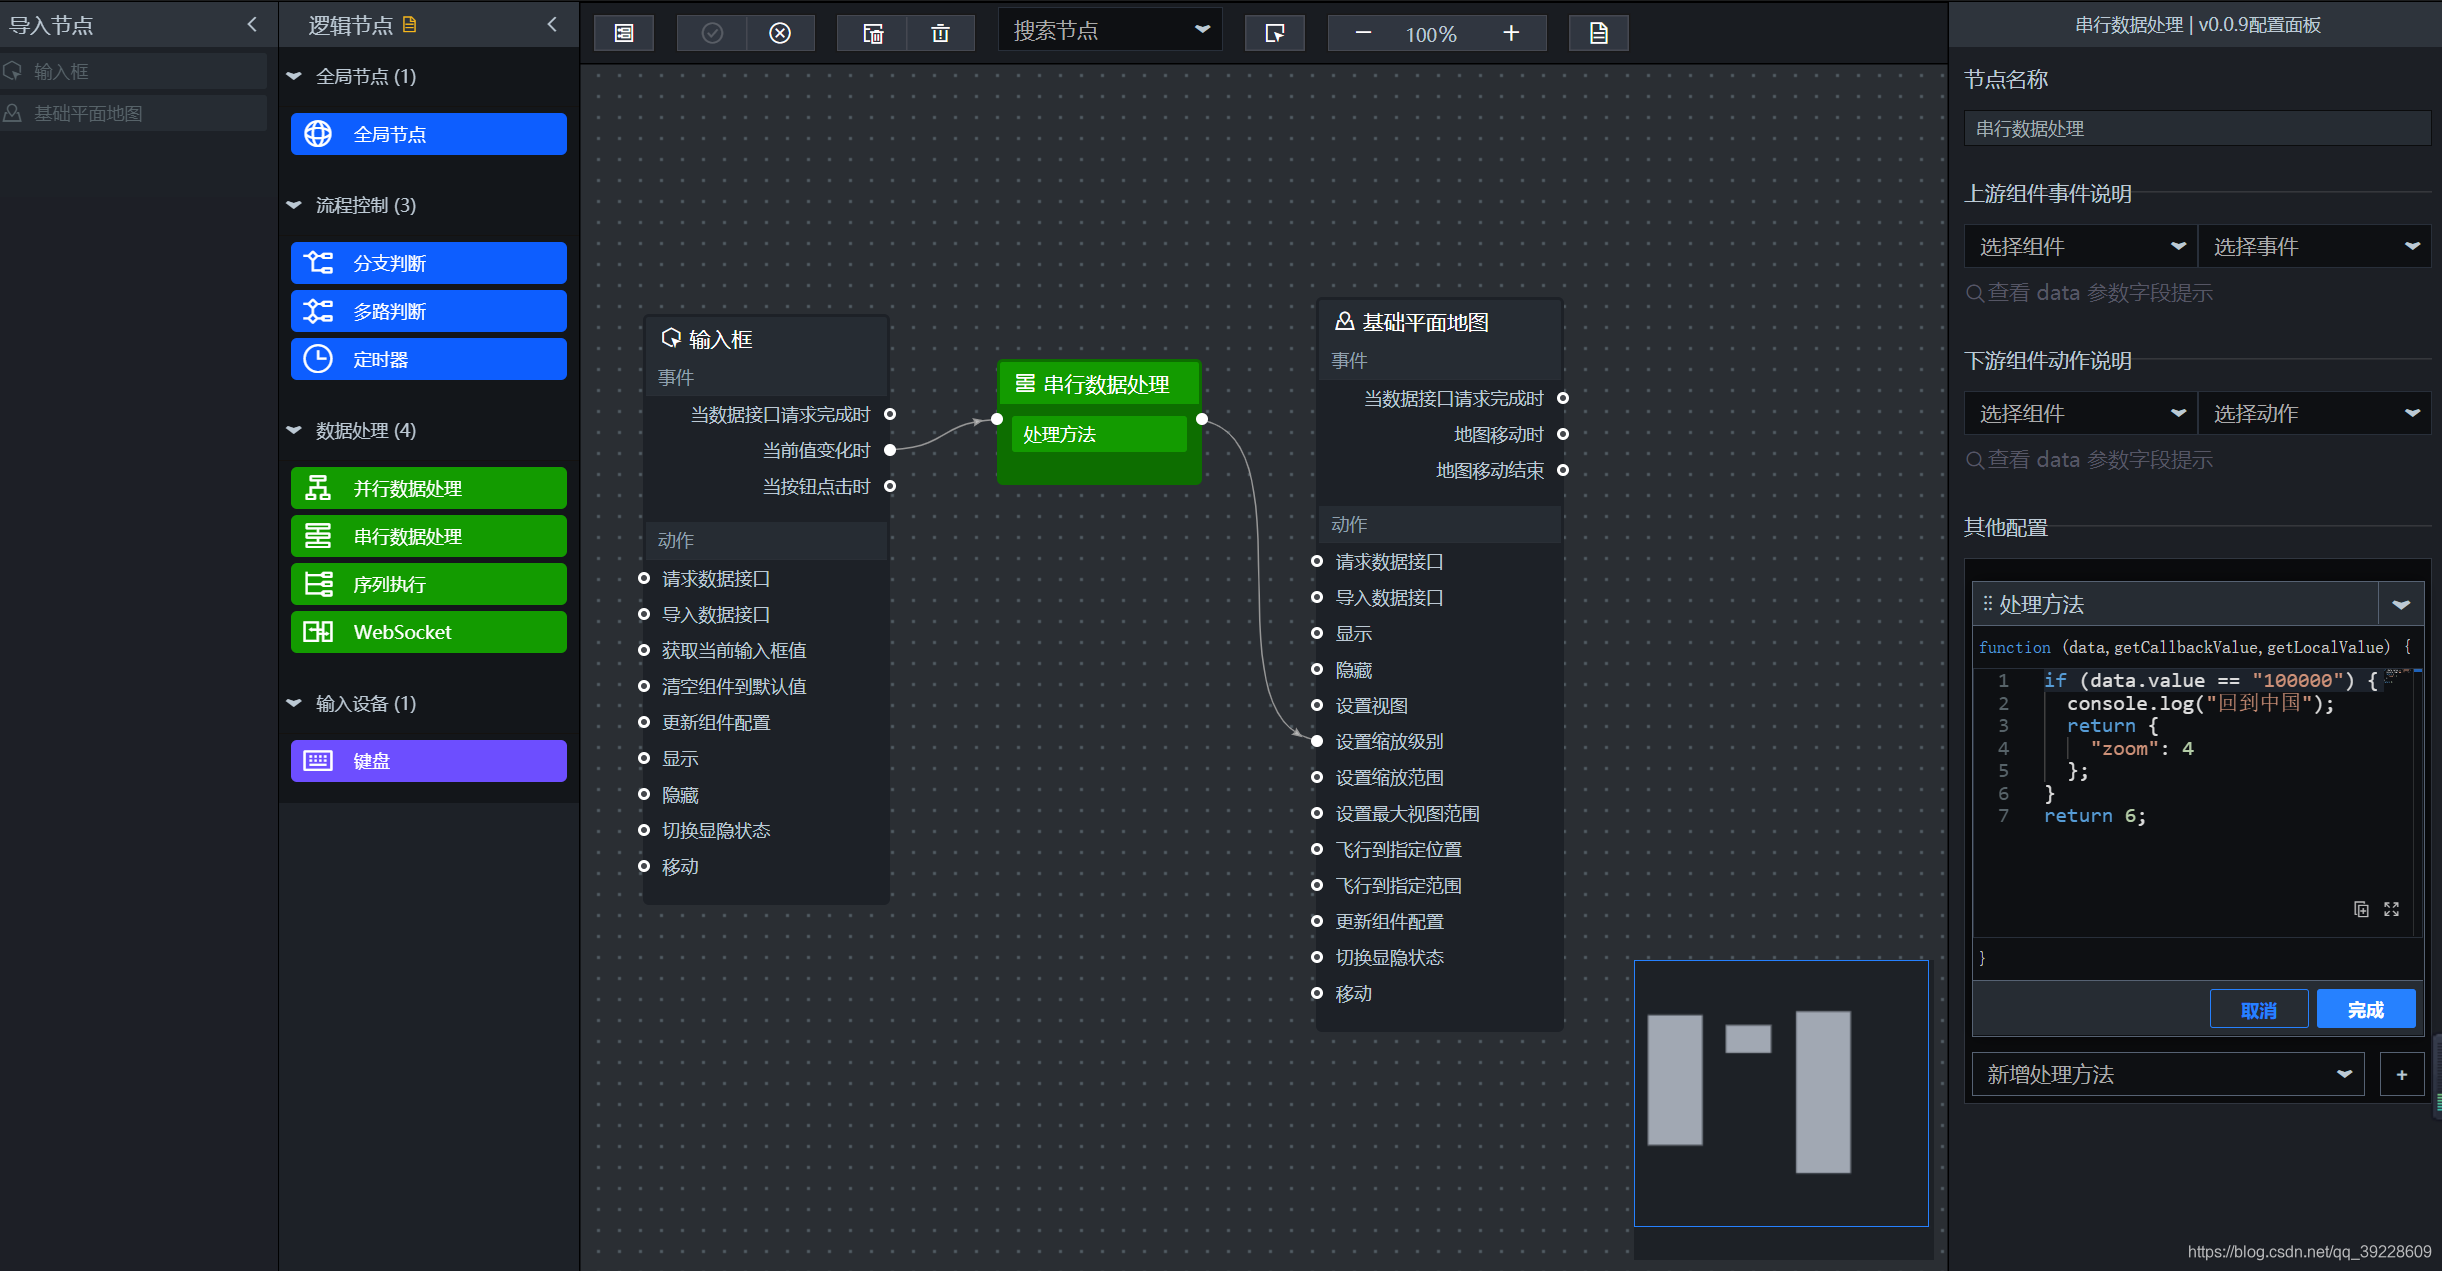
Task: Select the 串行数据处理 node in sidebar
Action: tap(428, 536)
